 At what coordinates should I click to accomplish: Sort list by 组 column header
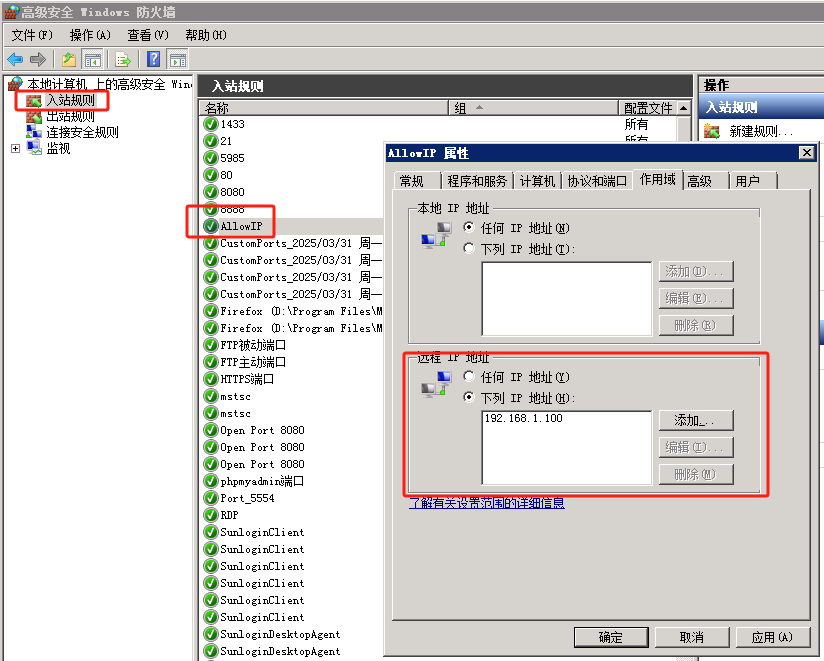[x=534, y=108]
